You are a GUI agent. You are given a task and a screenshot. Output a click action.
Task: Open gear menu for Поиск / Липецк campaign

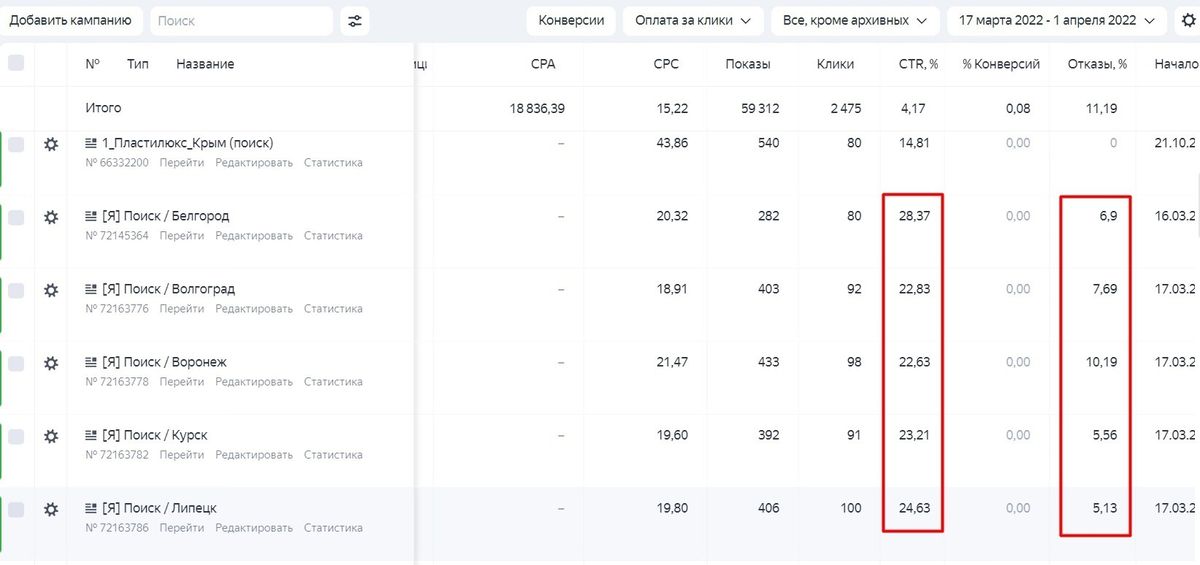(51, 509)
